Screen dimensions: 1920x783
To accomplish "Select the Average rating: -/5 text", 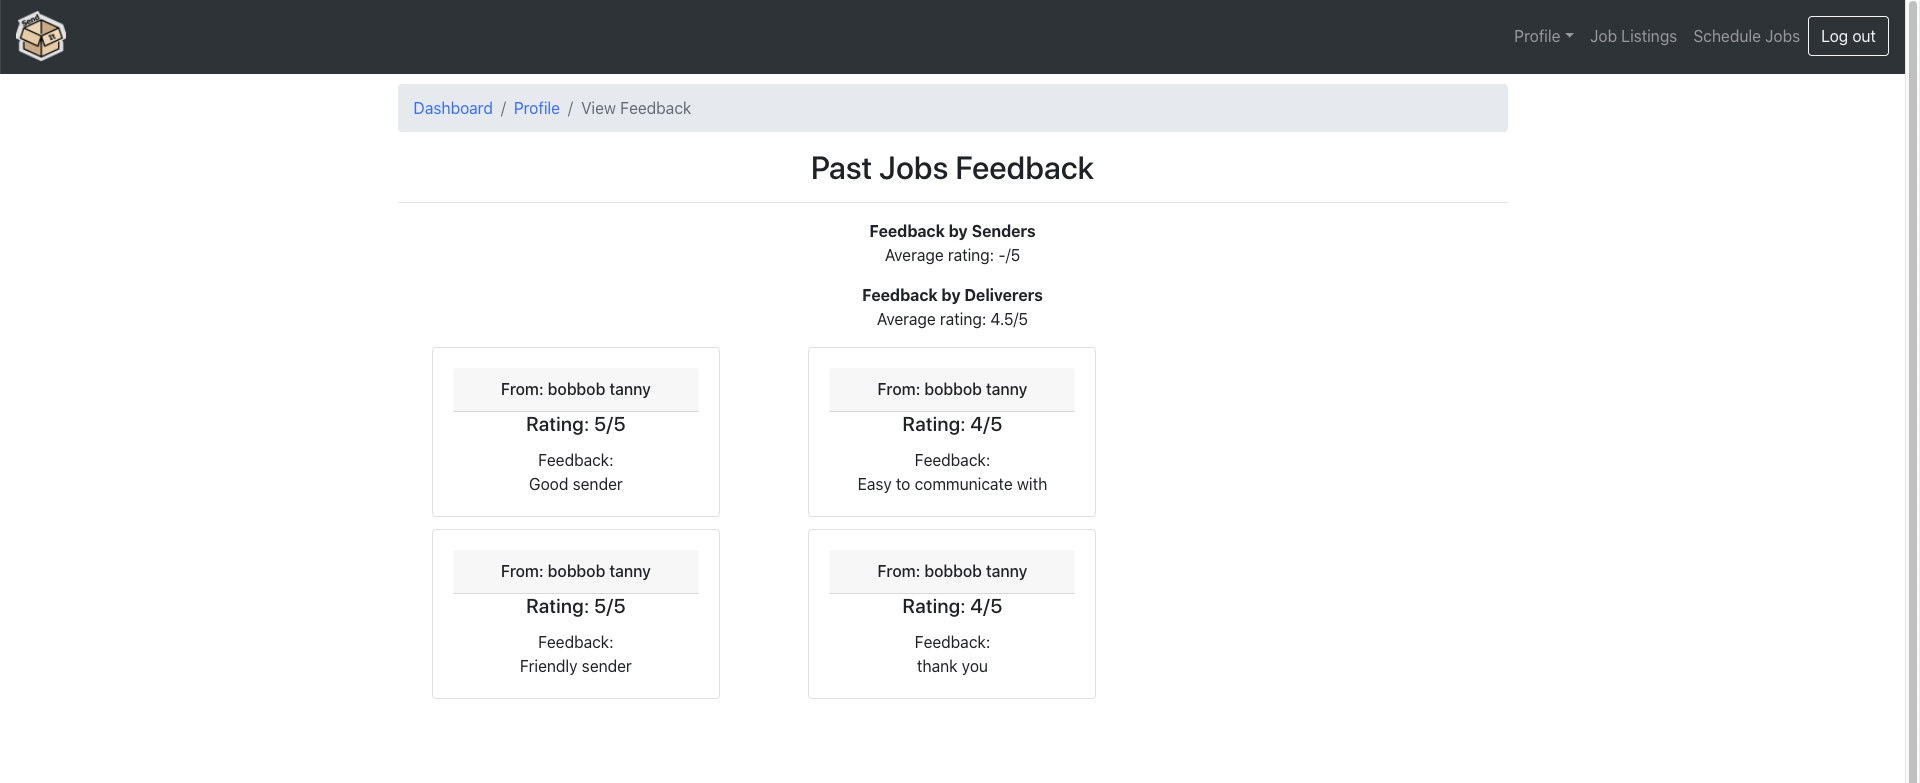I will click(x=952, y=255).
